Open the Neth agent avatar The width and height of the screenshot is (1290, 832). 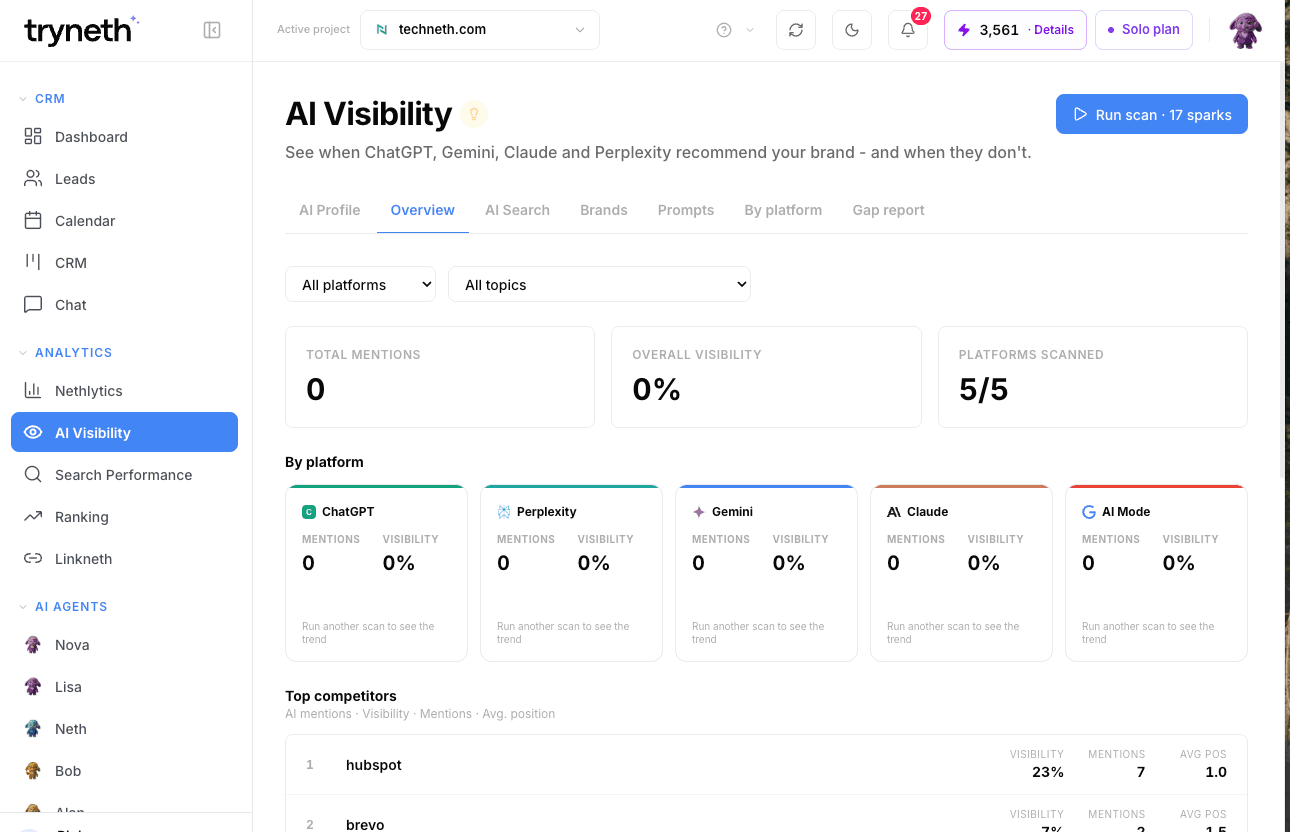(33, 728)
